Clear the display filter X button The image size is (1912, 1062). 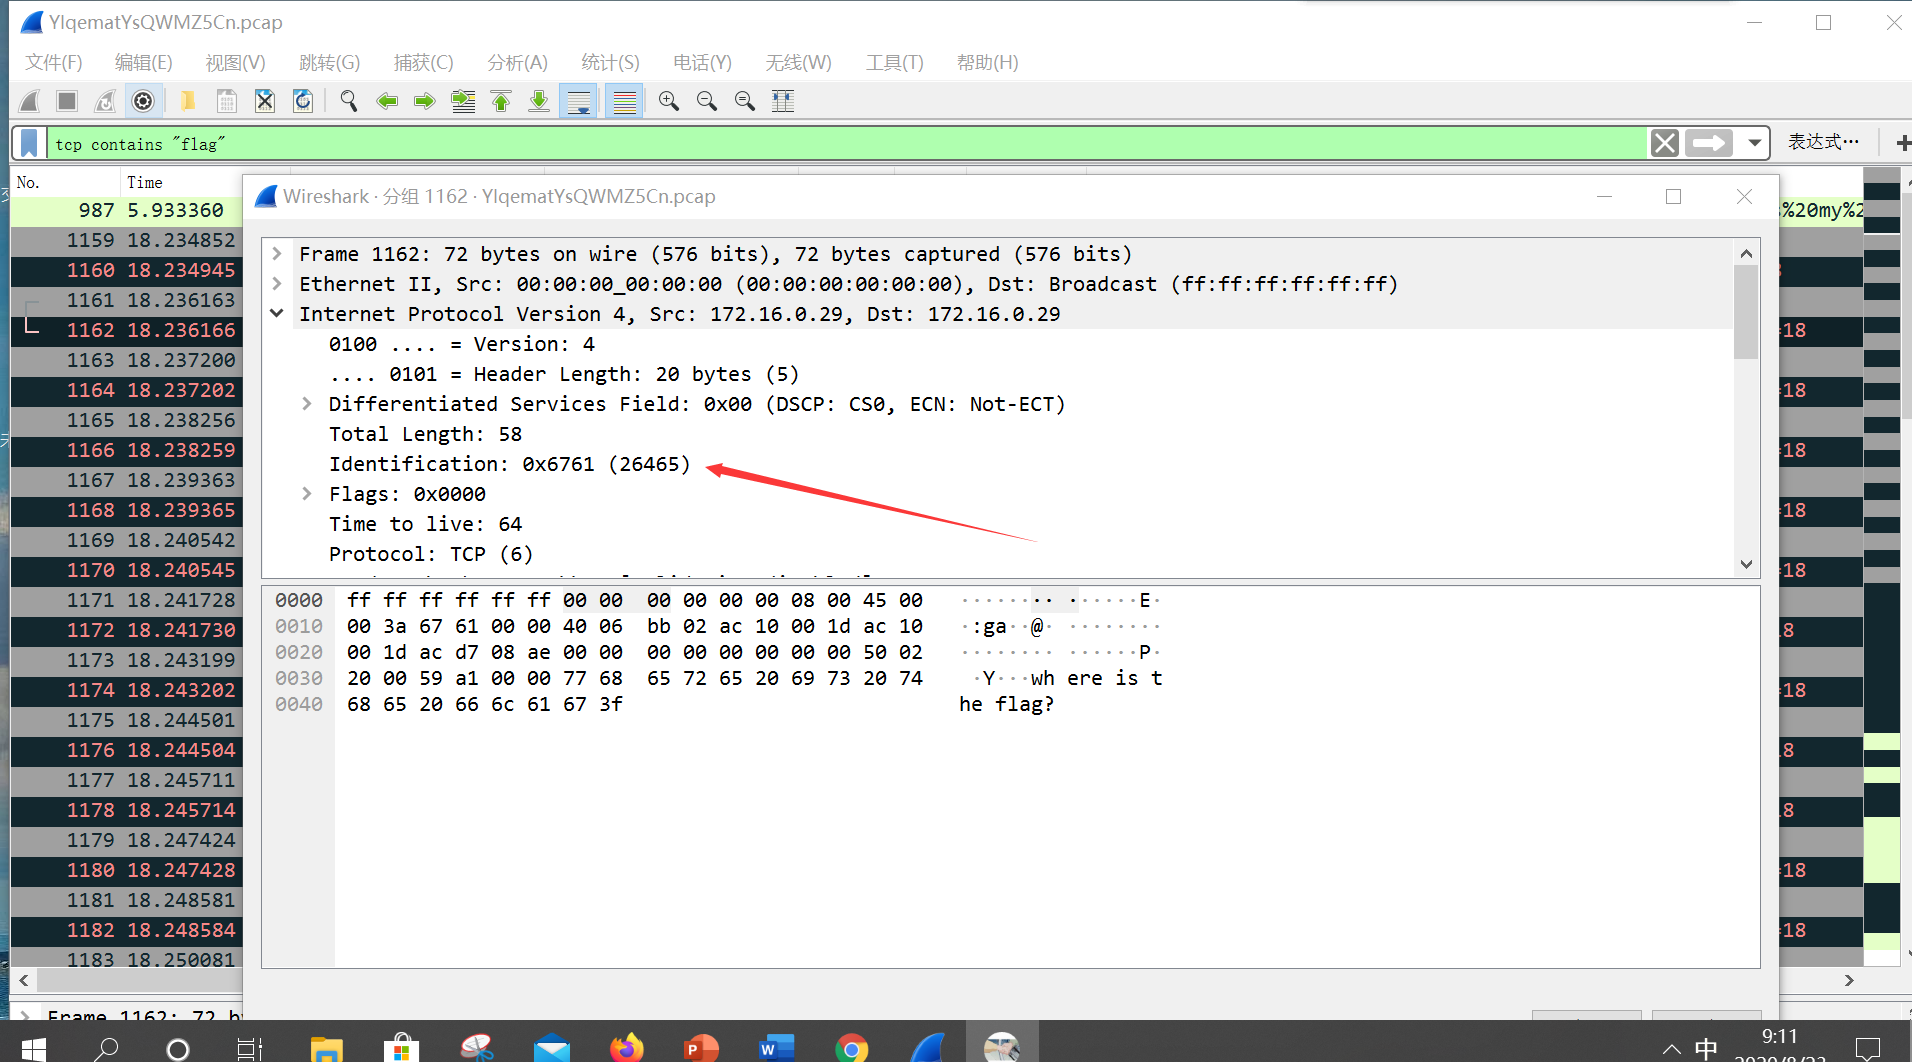[1665, 143]
